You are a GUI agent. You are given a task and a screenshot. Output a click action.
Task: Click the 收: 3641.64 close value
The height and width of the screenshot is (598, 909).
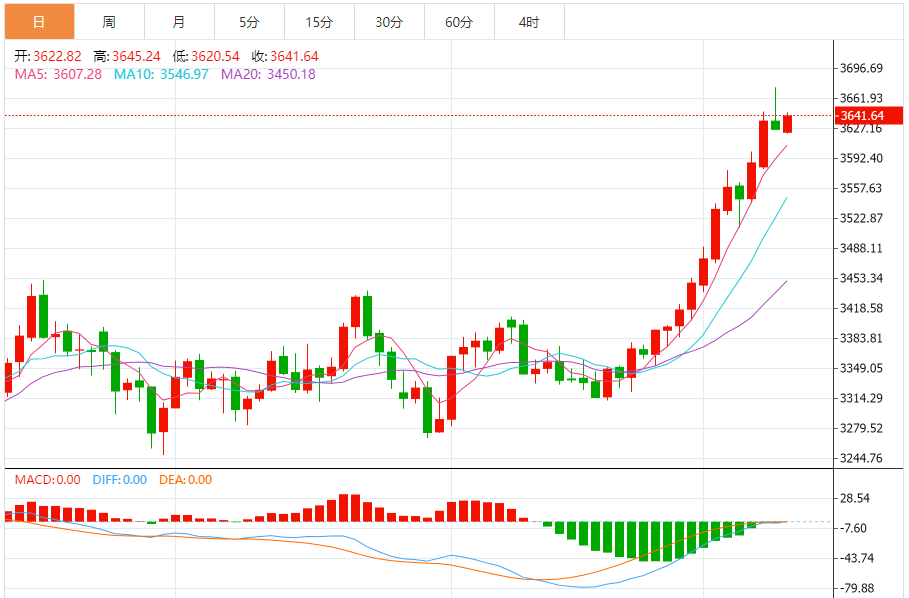285,56
